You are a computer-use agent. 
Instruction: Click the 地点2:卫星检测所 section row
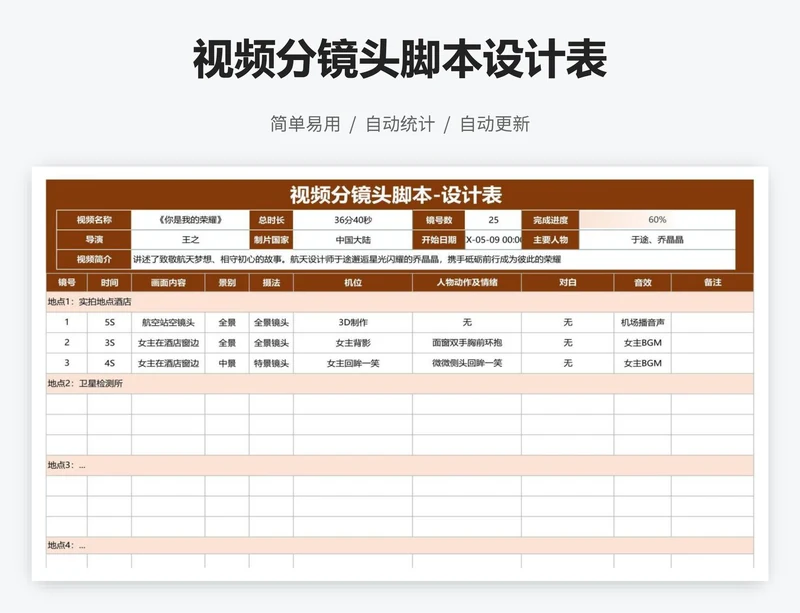pyautogui.click(x=398, y=383)
